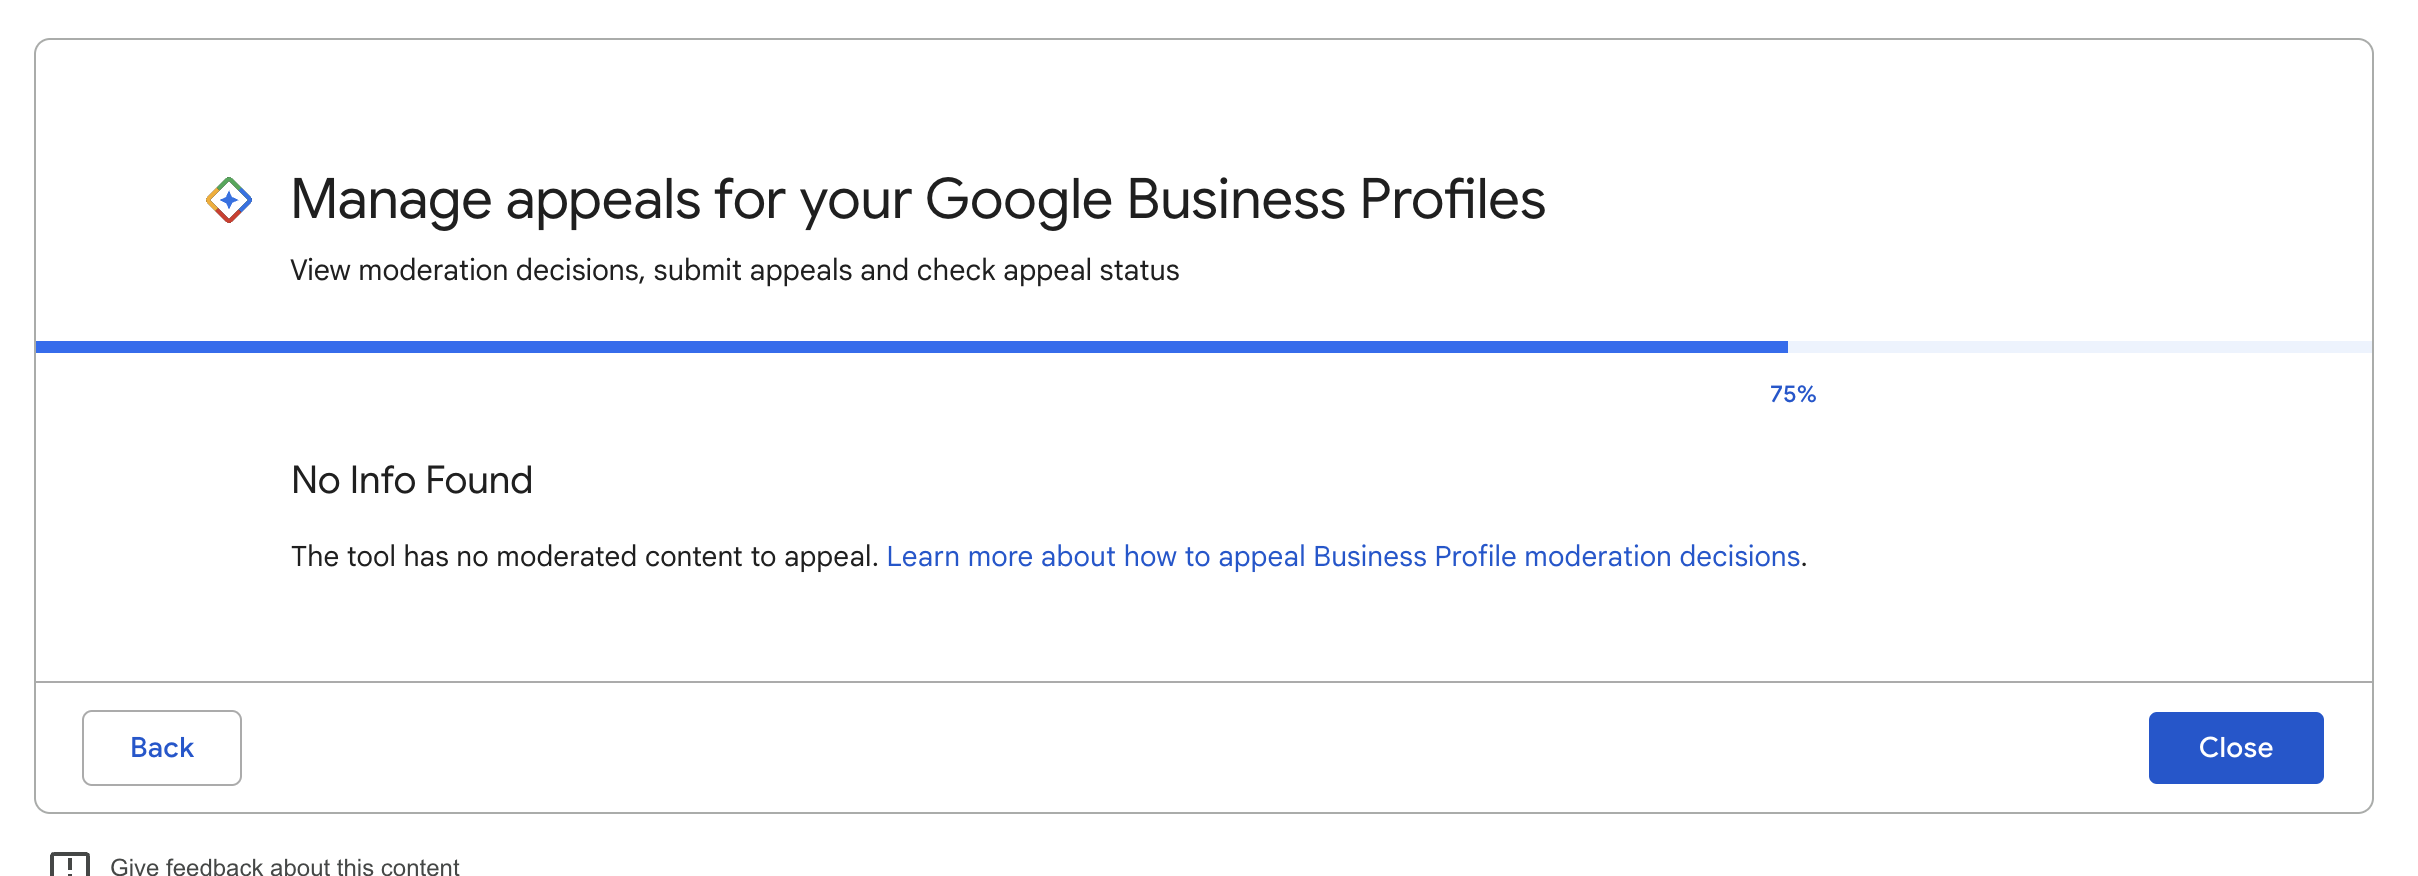The height and width of the screenshot is (876, 2418).
Task: Click the 75% progress label
Action: click(1792, 394)
